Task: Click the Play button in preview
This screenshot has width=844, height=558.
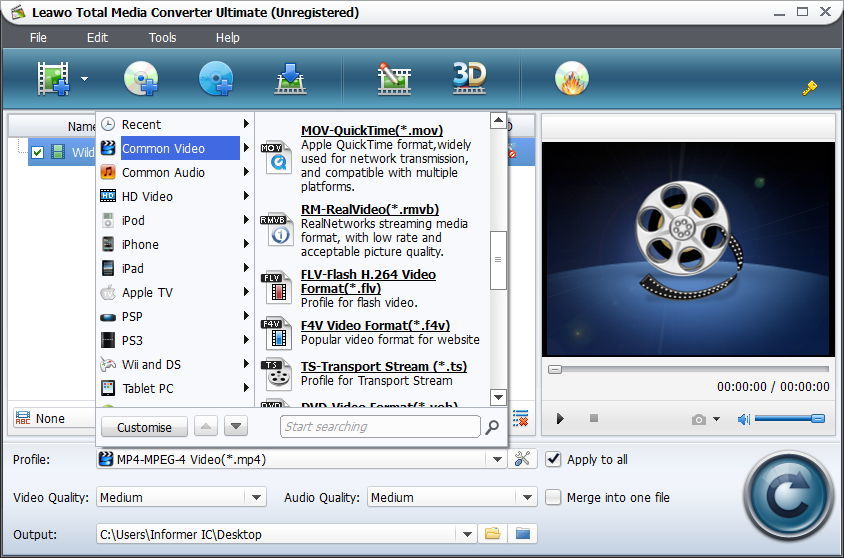Action: coord(560,418)
